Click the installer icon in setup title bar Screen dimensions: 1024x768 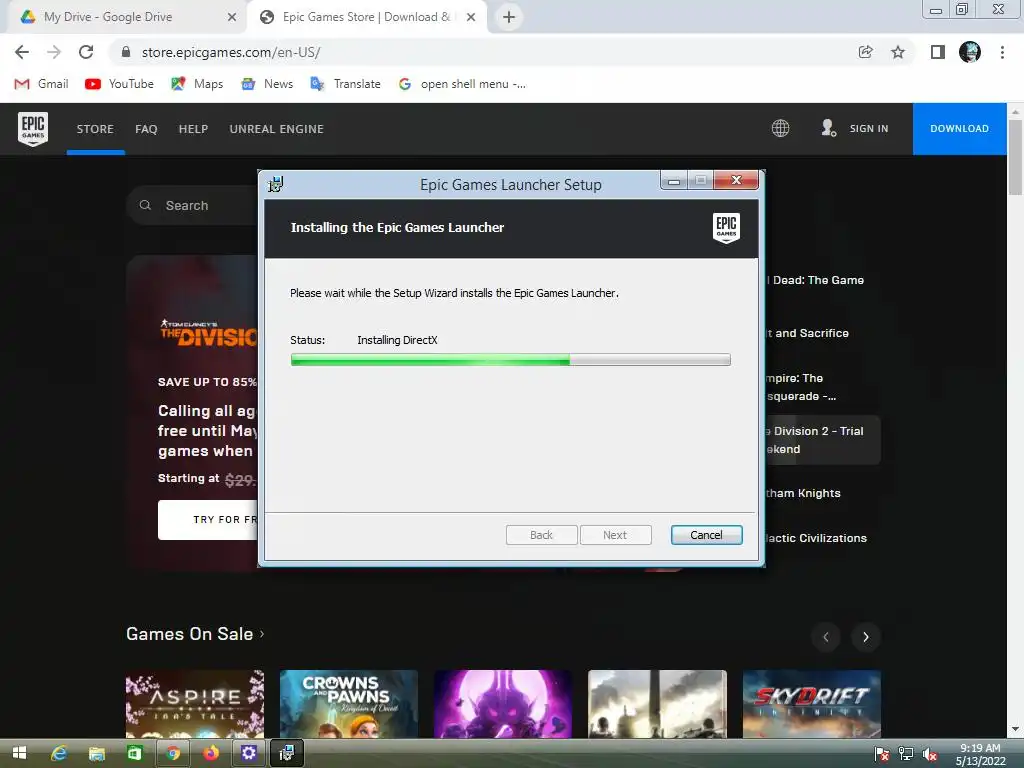pyautogui.click(x=276, y=184)
